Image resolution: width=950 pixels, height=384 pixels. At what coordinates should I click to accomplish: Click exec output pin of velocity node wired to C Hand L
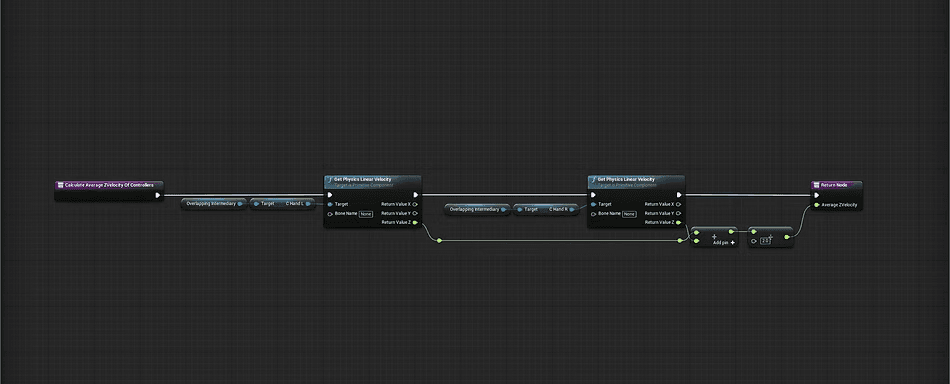pos(415,195)
